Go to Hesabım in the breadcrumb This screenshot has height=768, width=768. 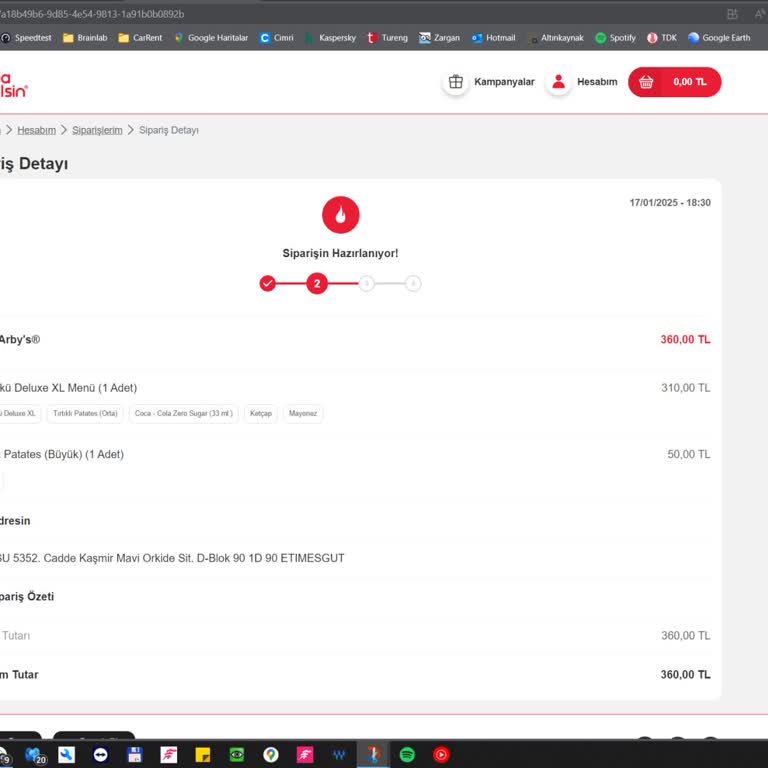pyautogui.click(x=36, y=130)
